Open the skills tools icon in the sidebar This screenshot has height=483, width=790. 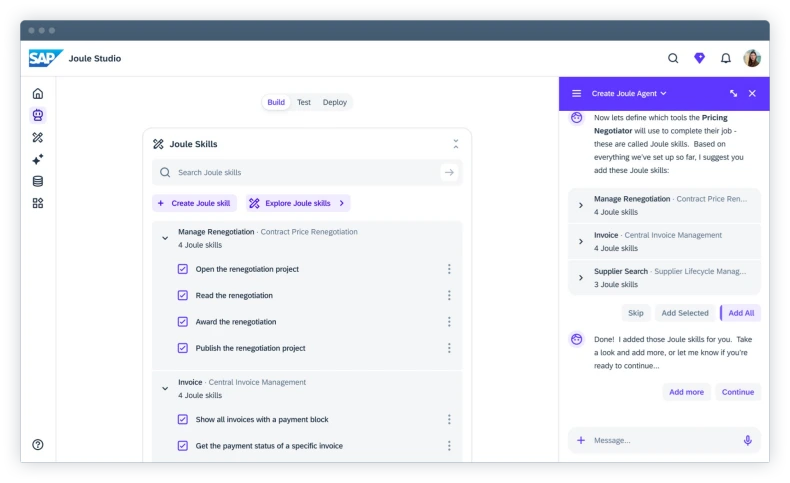tap(38, 137)
